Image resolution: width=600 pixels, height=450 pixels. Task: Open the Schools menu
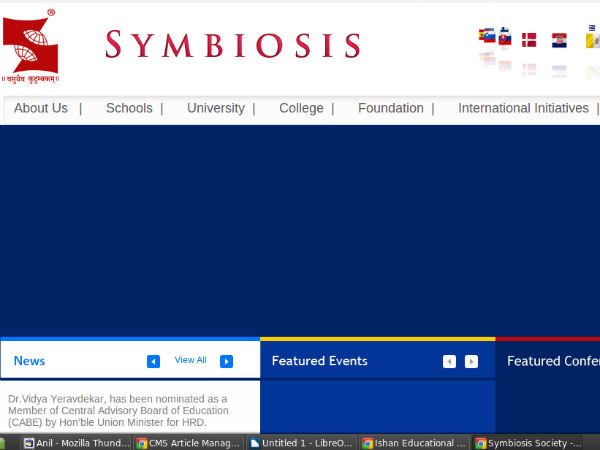pos(129,108)
